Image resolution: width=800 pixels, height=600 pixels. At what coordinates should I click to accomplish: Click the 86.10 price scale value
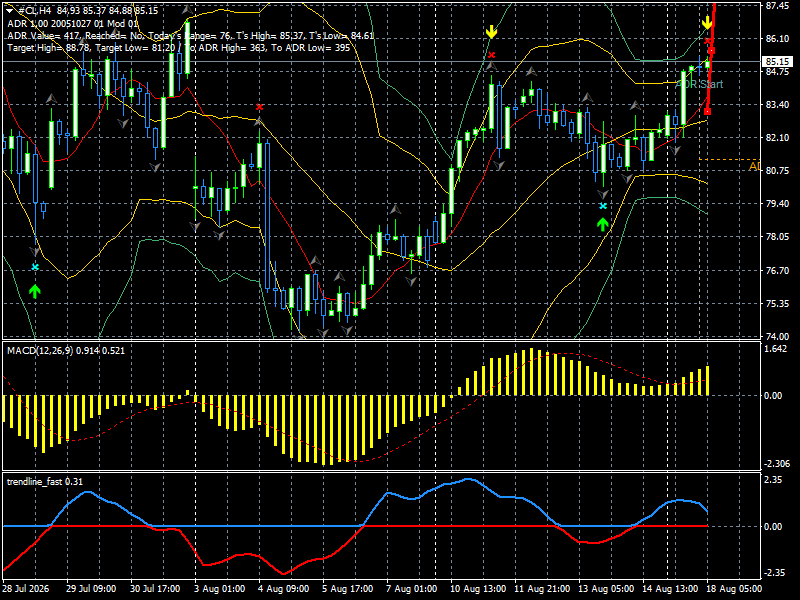(777, 39)
